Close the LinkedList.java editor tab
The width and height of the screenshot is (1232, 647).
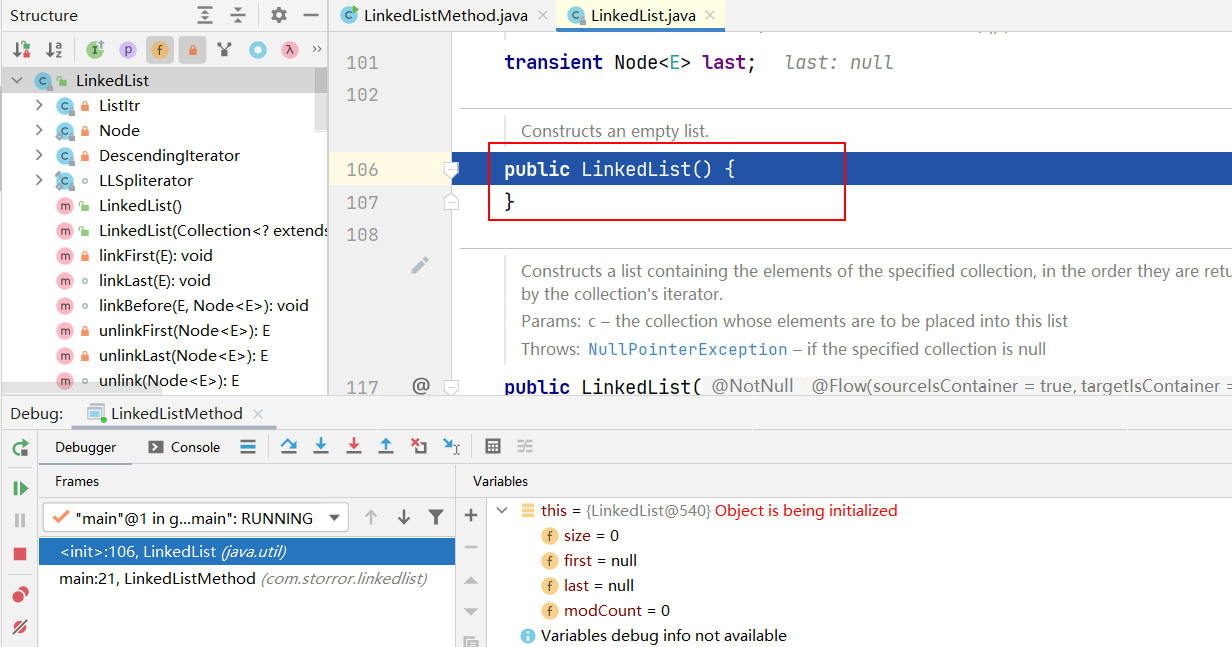[x=710, y=16]
